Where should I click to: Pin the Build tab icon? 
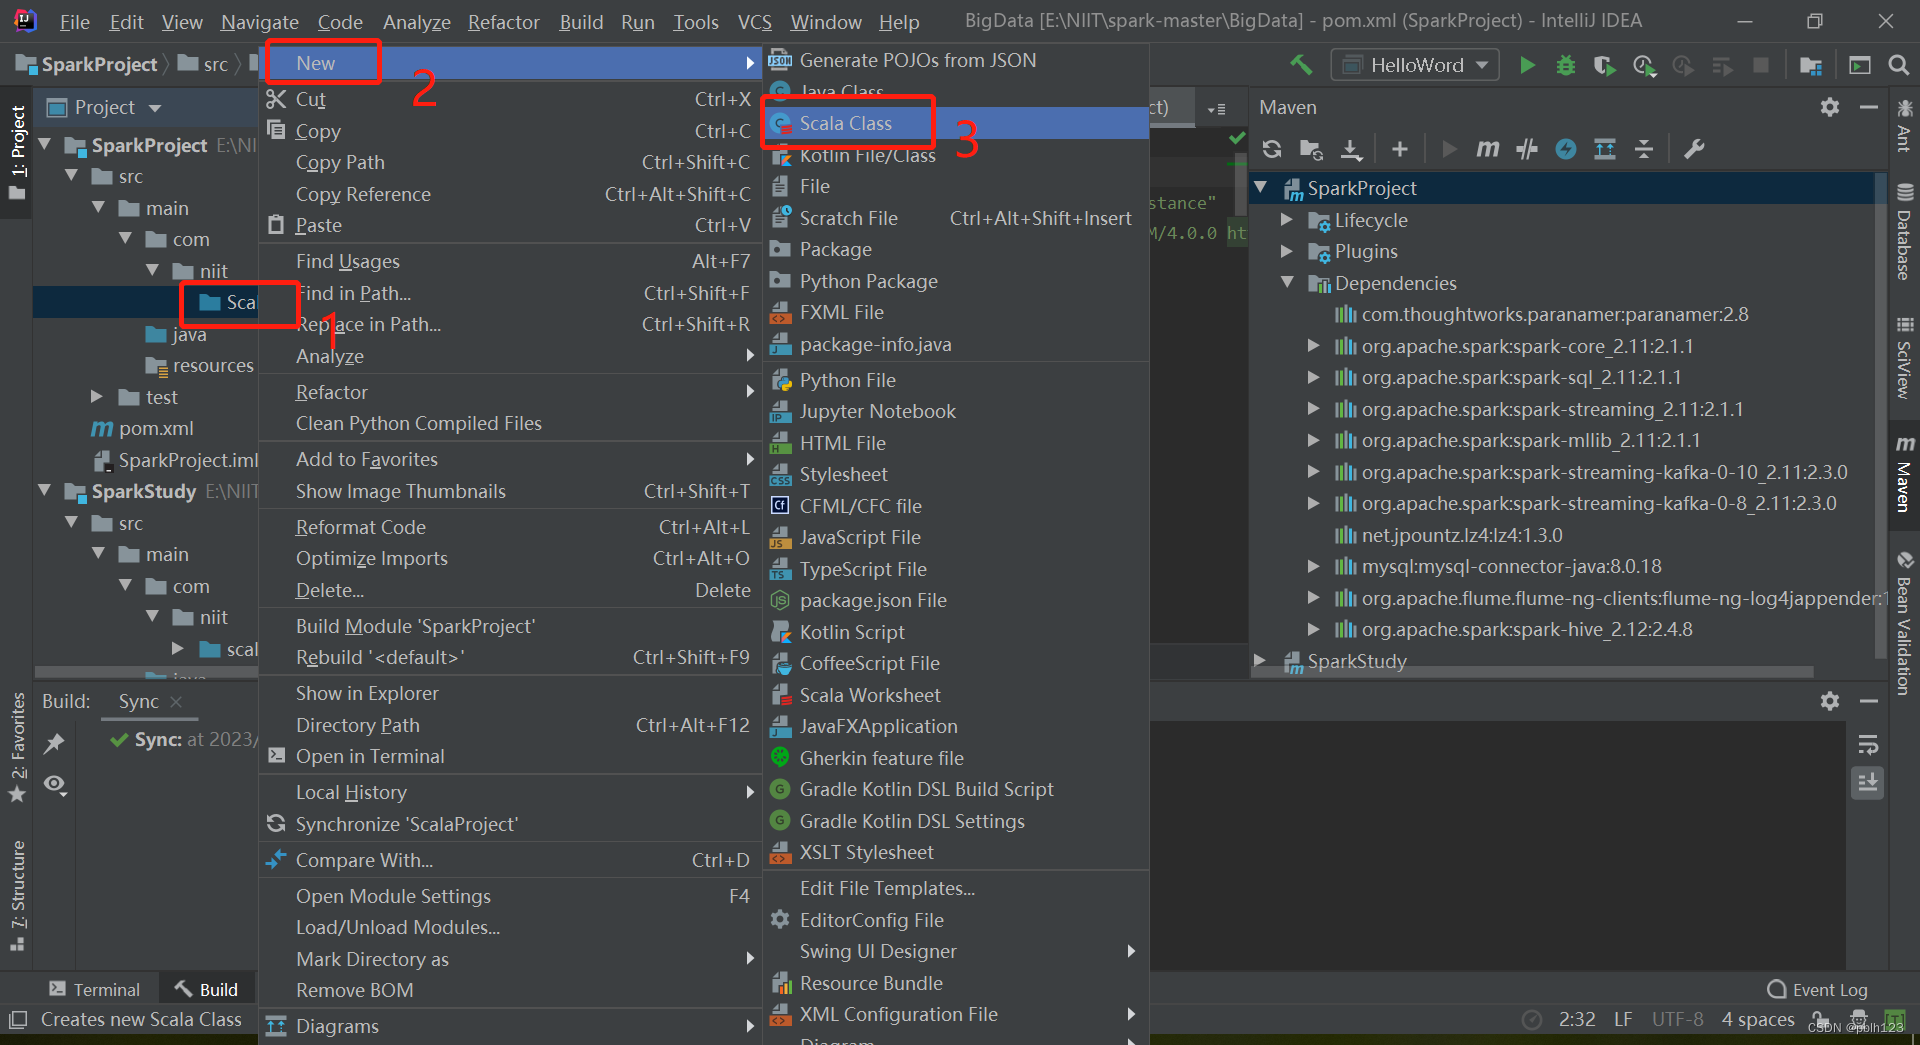pos(54,743)
